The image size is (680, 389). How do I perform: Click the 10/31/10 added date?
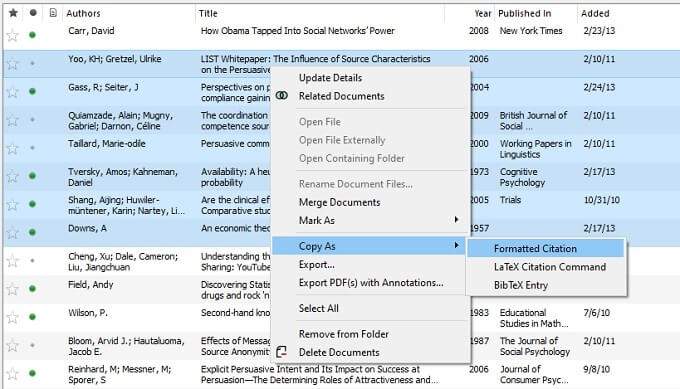click(602, 200)
